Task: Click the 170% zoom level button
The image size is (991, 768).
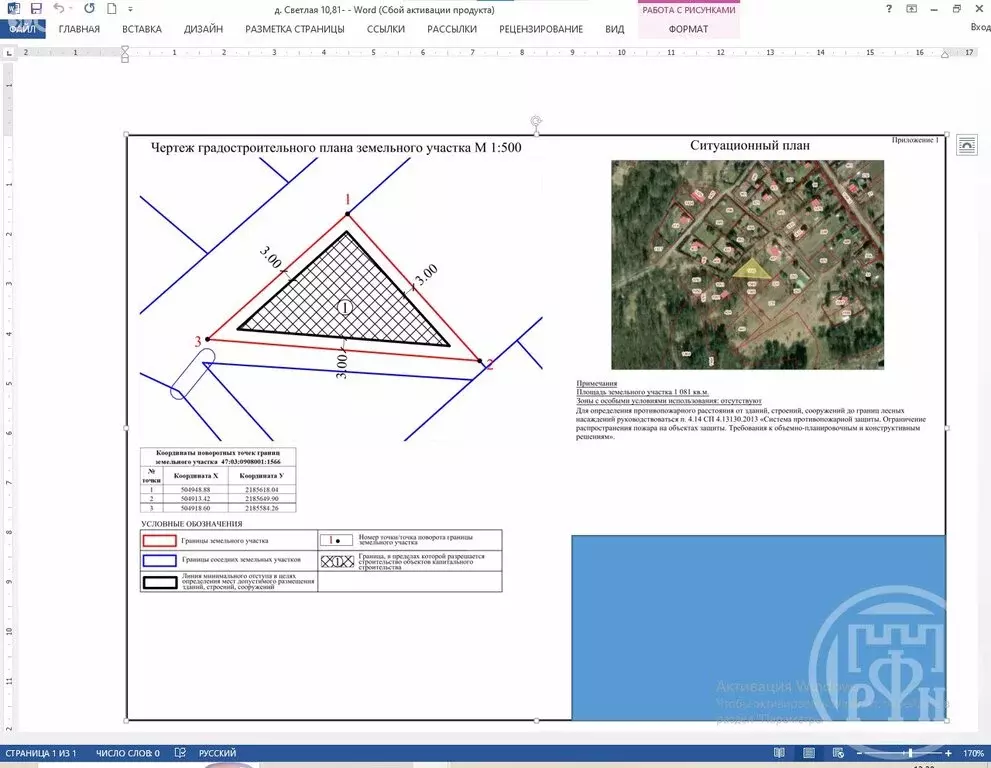Action: point(973,753)
